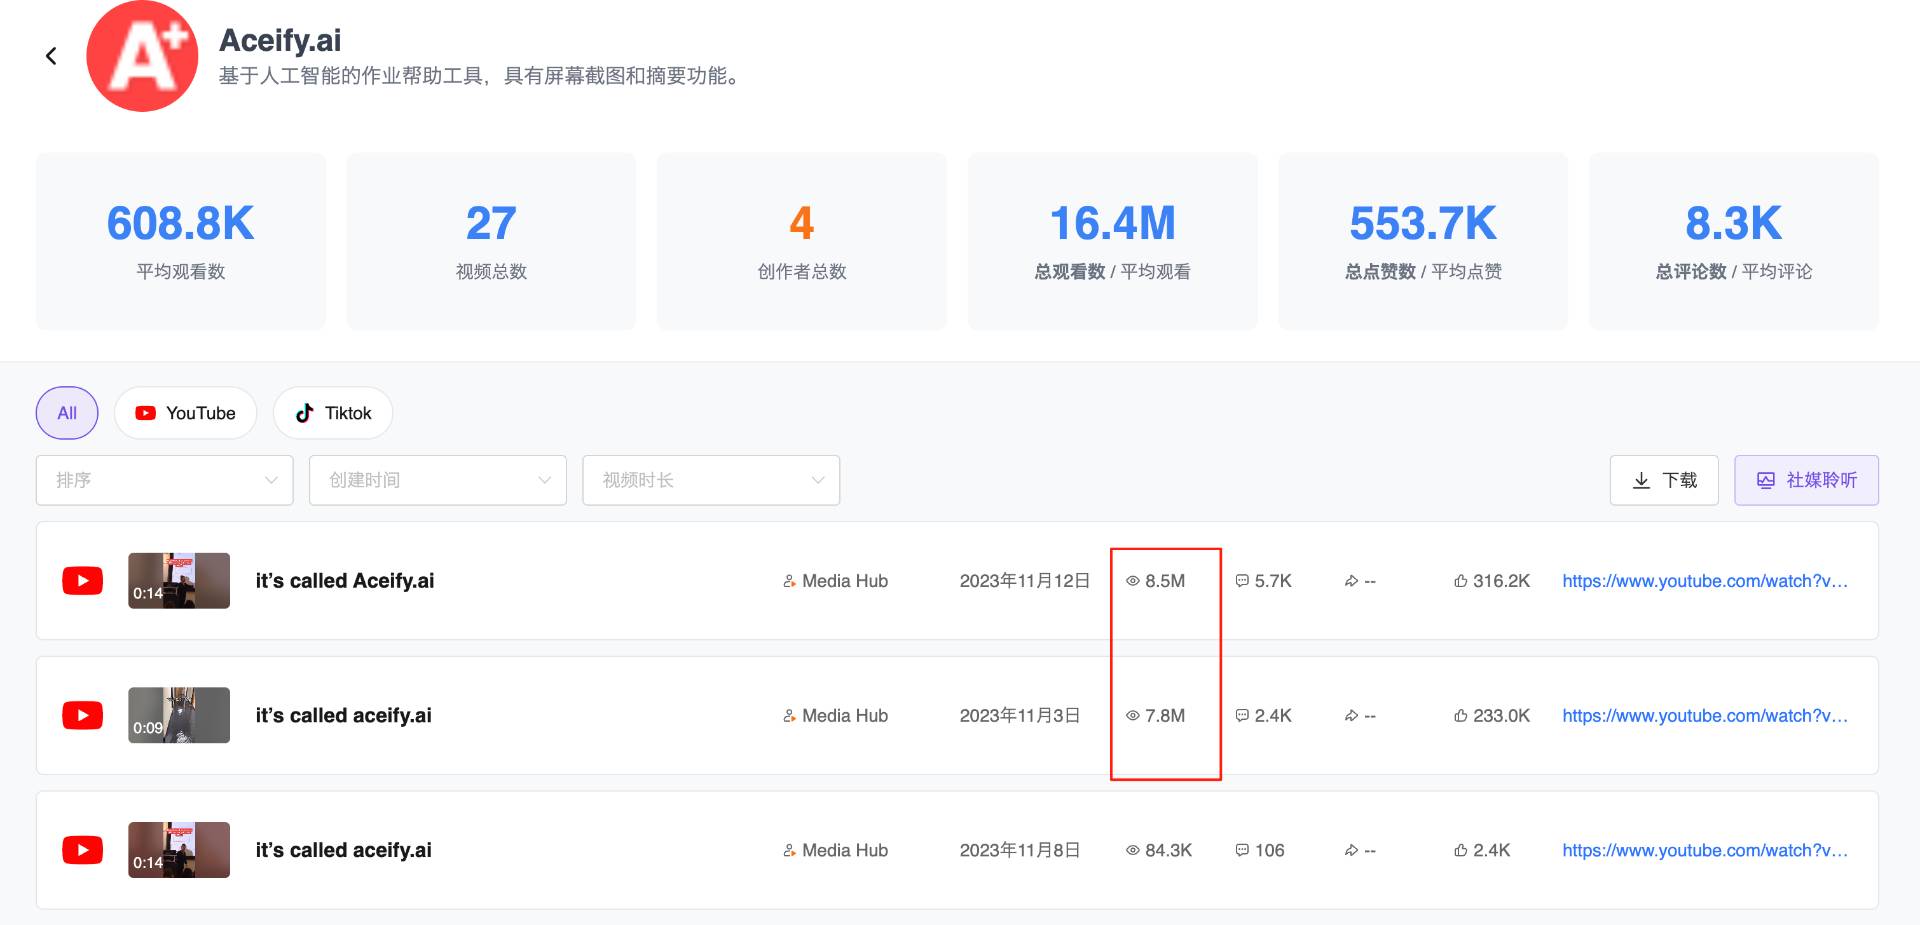Click the 2.4K comment count in the November 3 row
The width and height of the screenshot is (1920, 925).
click(x=1273, y=716)
